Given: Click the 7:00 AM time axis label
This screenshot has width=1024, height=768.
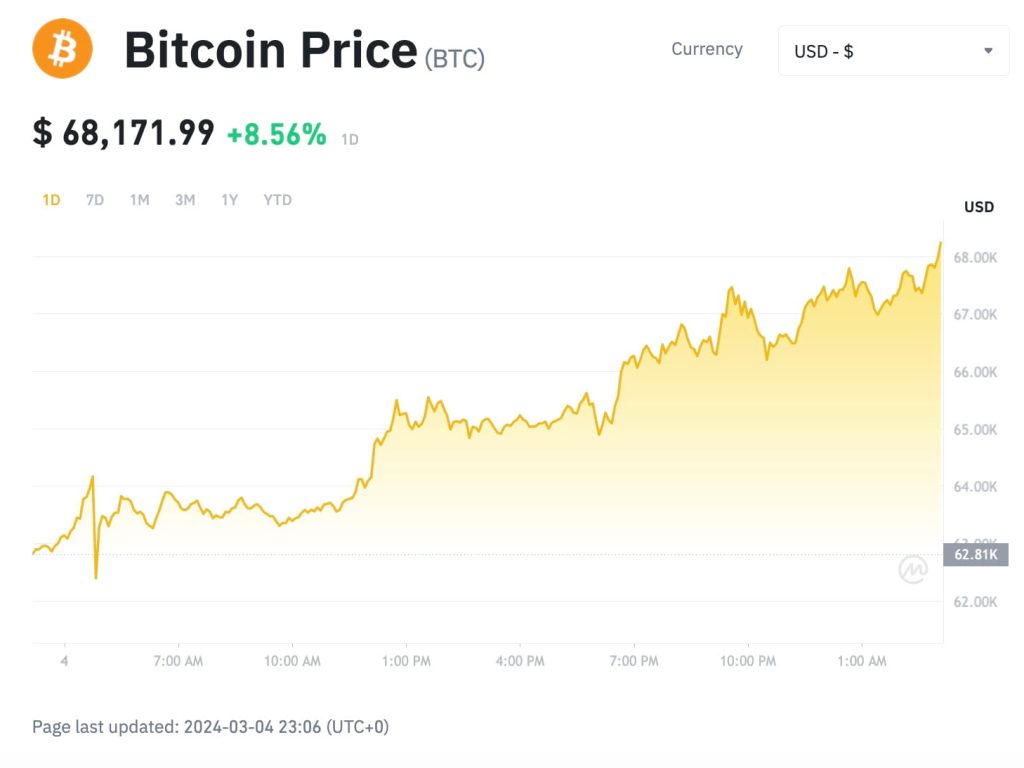Looking at the screenshot, I should (180, 661).
